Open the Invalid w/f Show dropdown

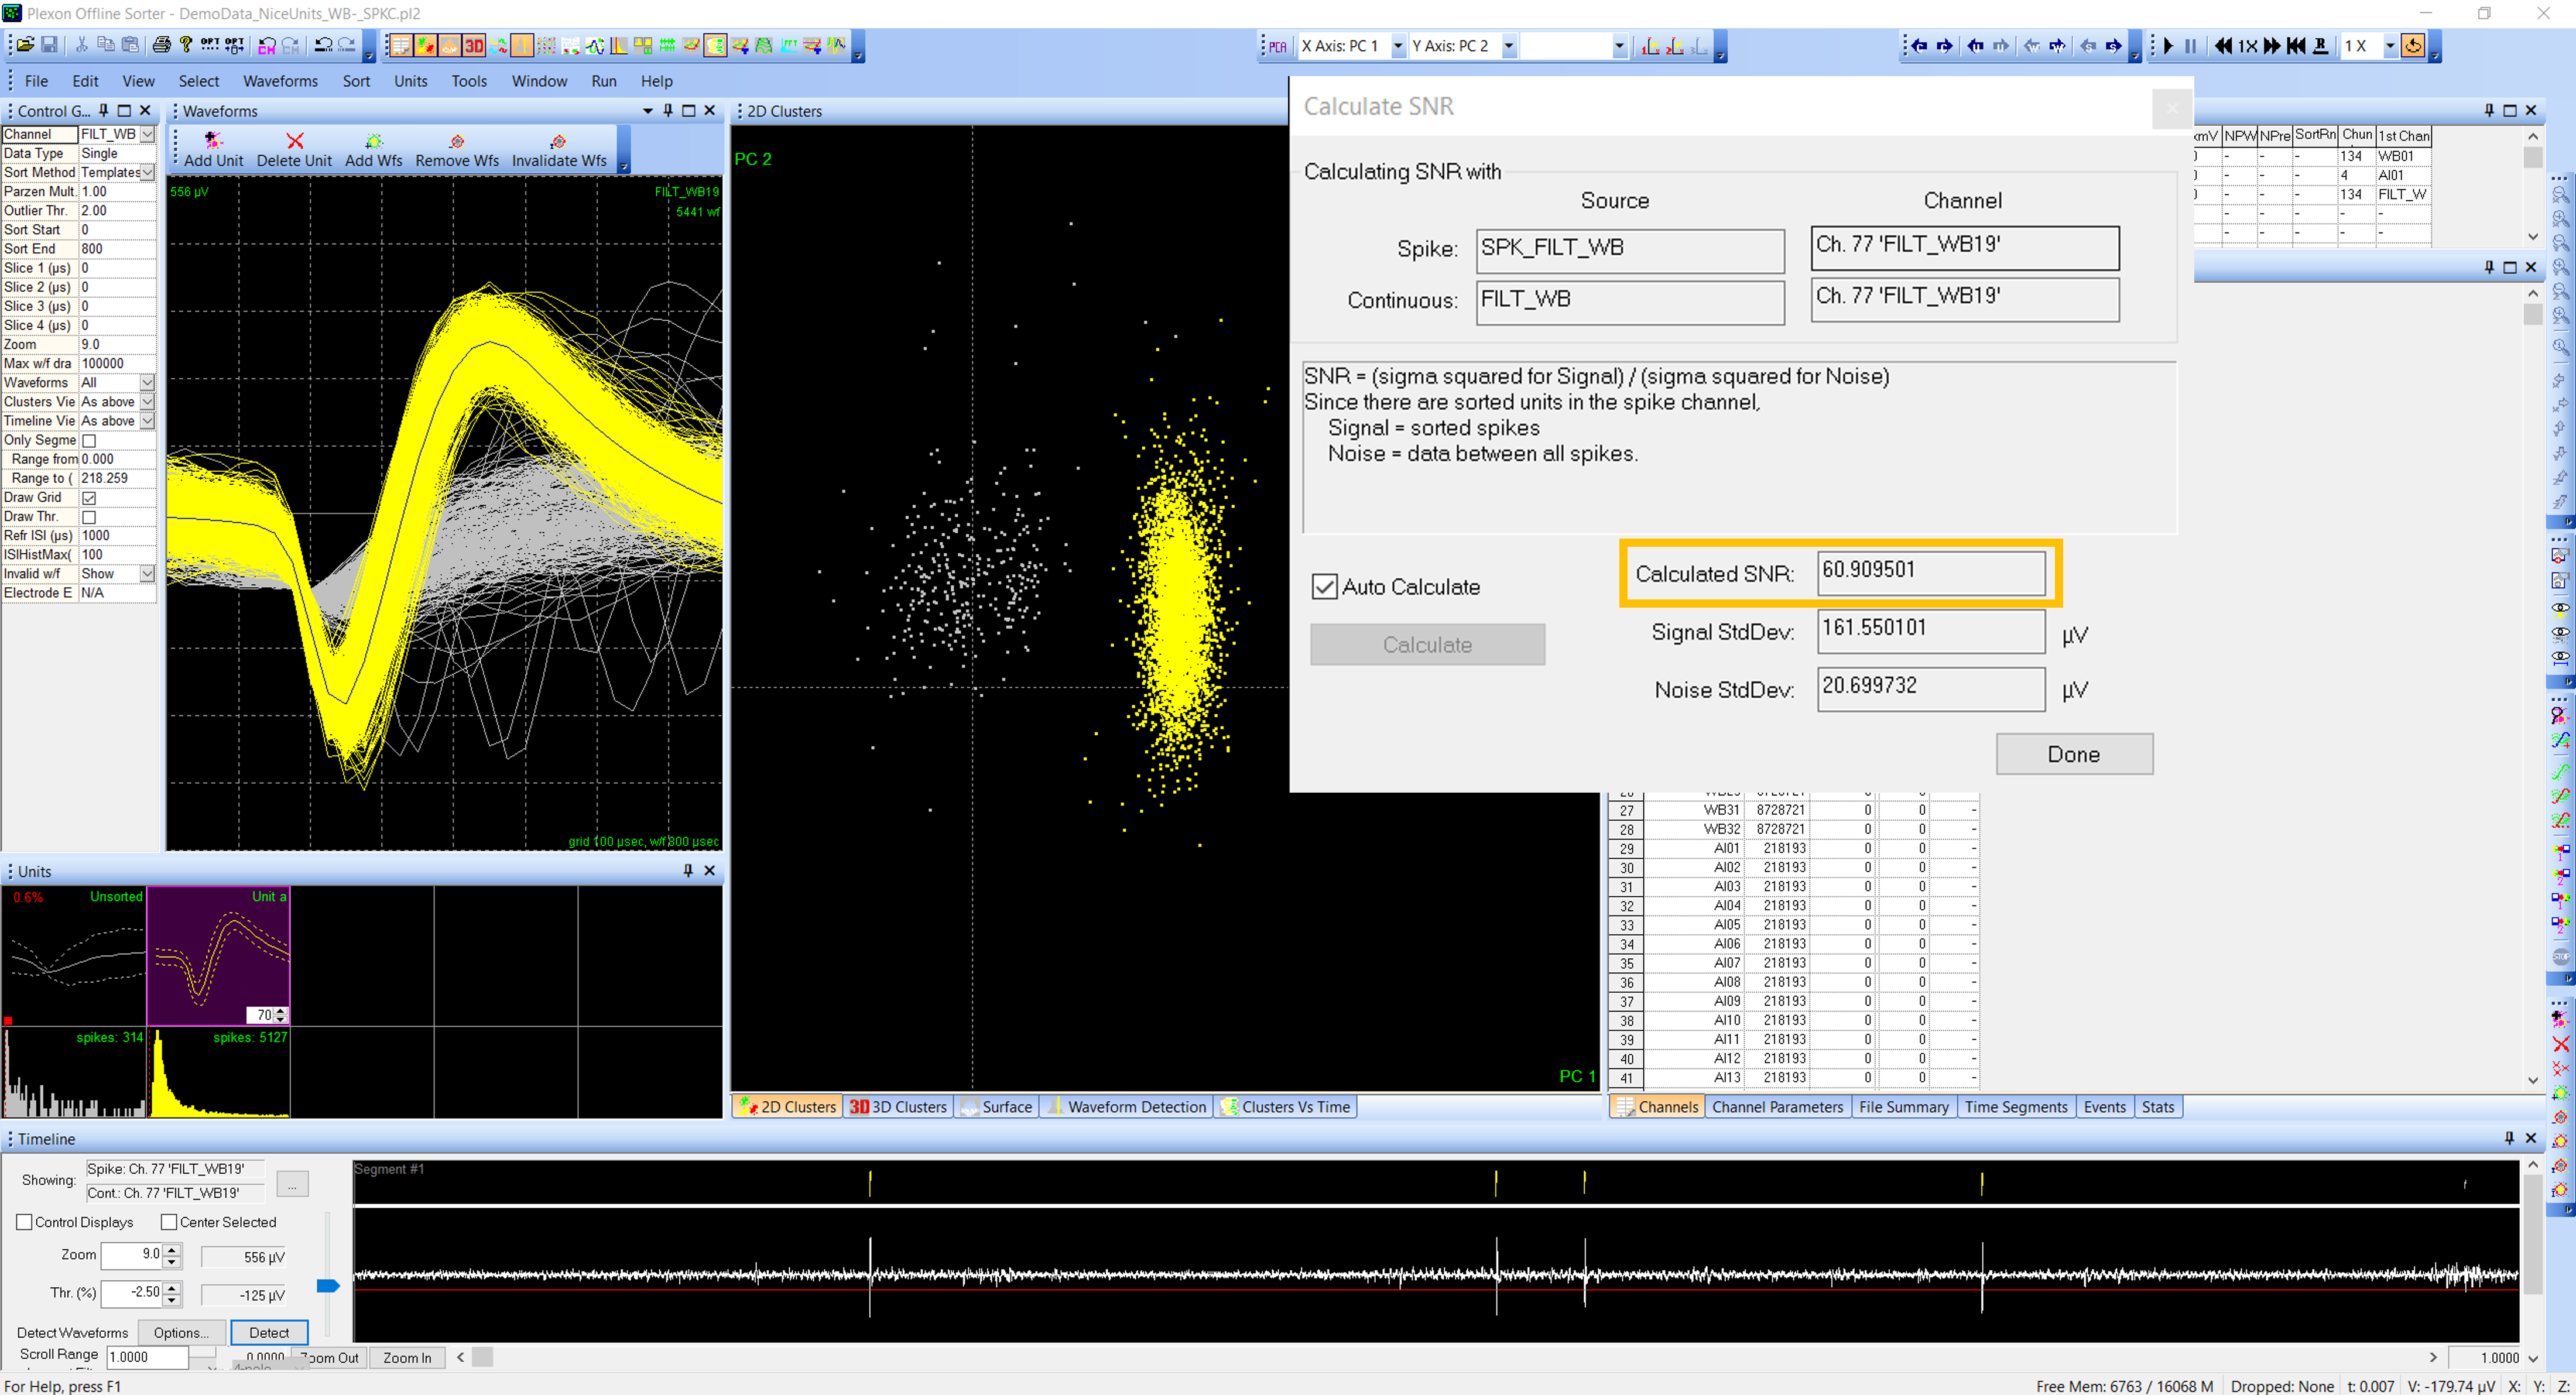point(148,574)
